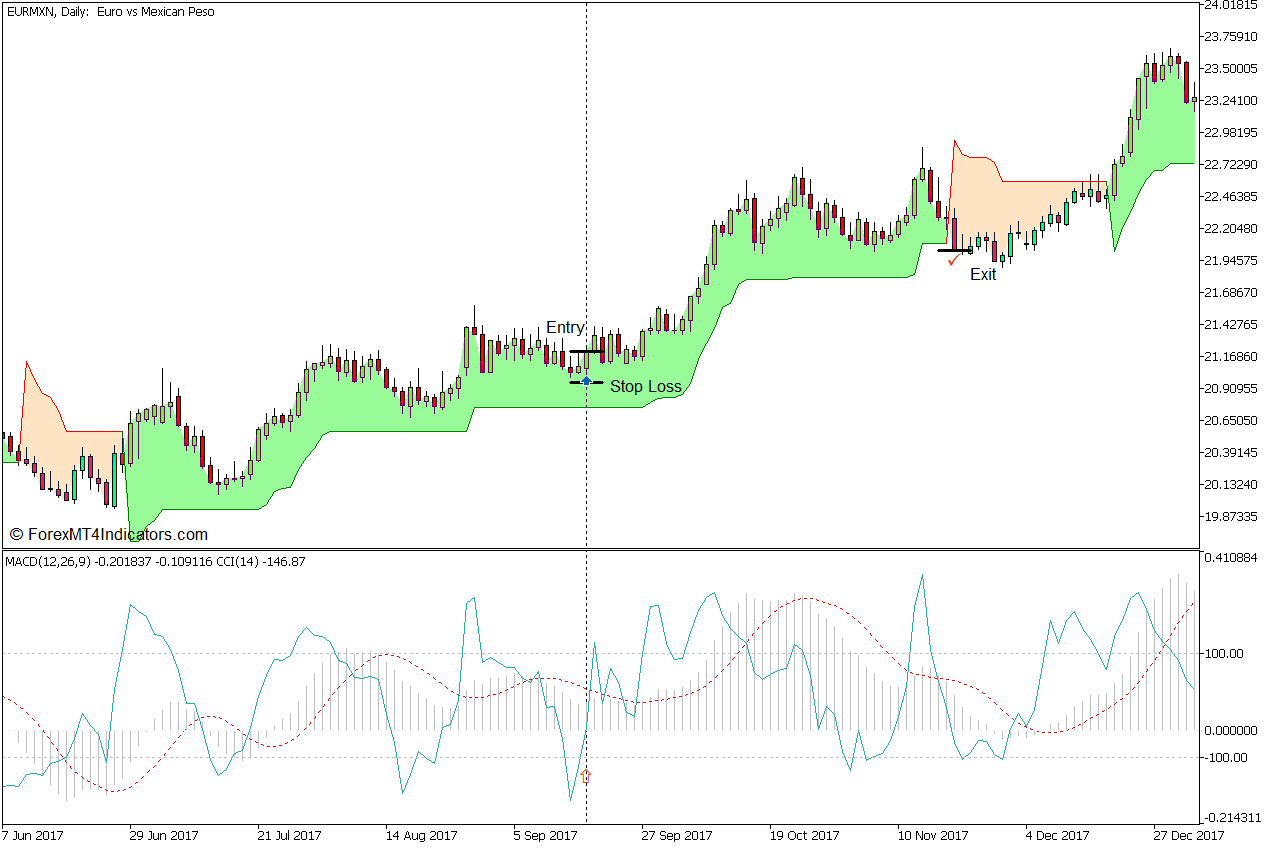Click the red checkmark near Exit
The height and width of the screenshot is (848, 1276).
click(953, 261)
